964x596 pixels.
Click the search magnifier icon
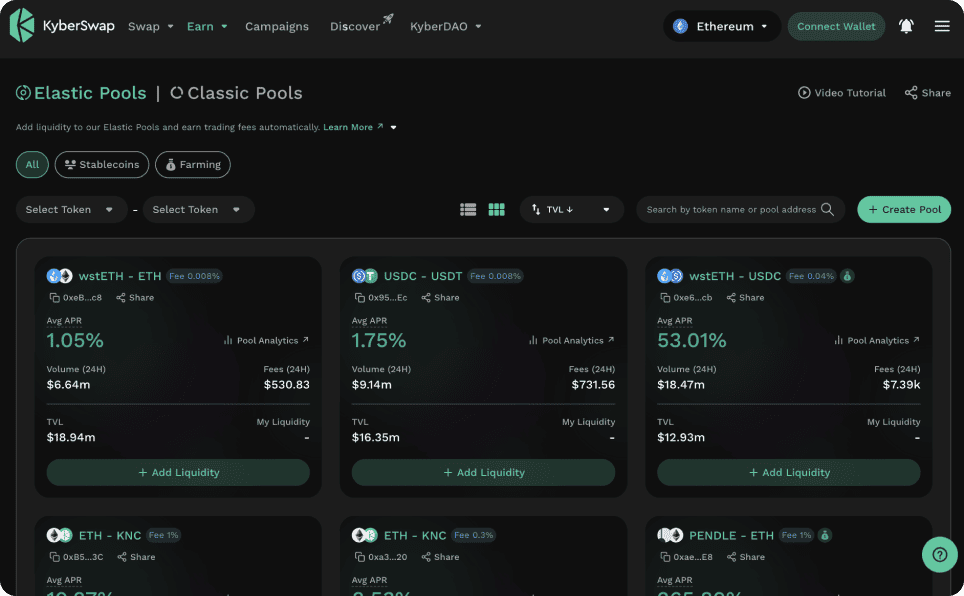828,209
